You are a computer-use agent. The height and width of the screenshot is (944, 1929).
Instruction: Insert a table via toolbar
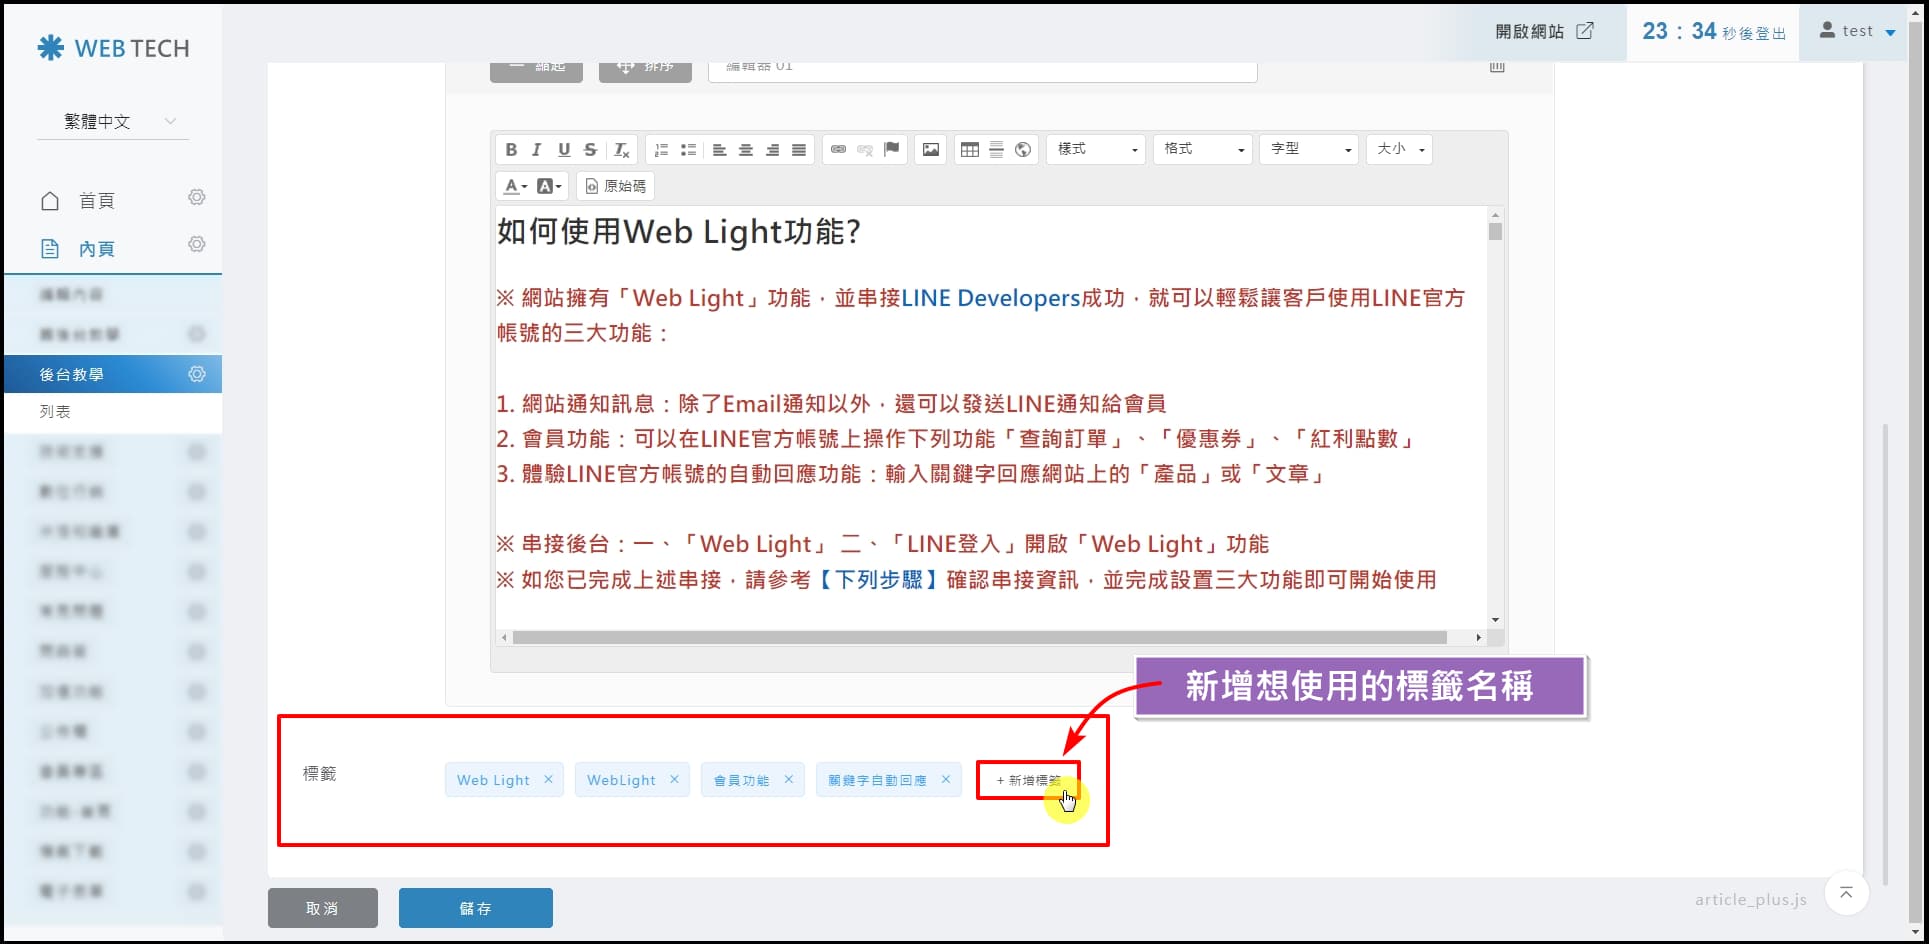[969, 150]
